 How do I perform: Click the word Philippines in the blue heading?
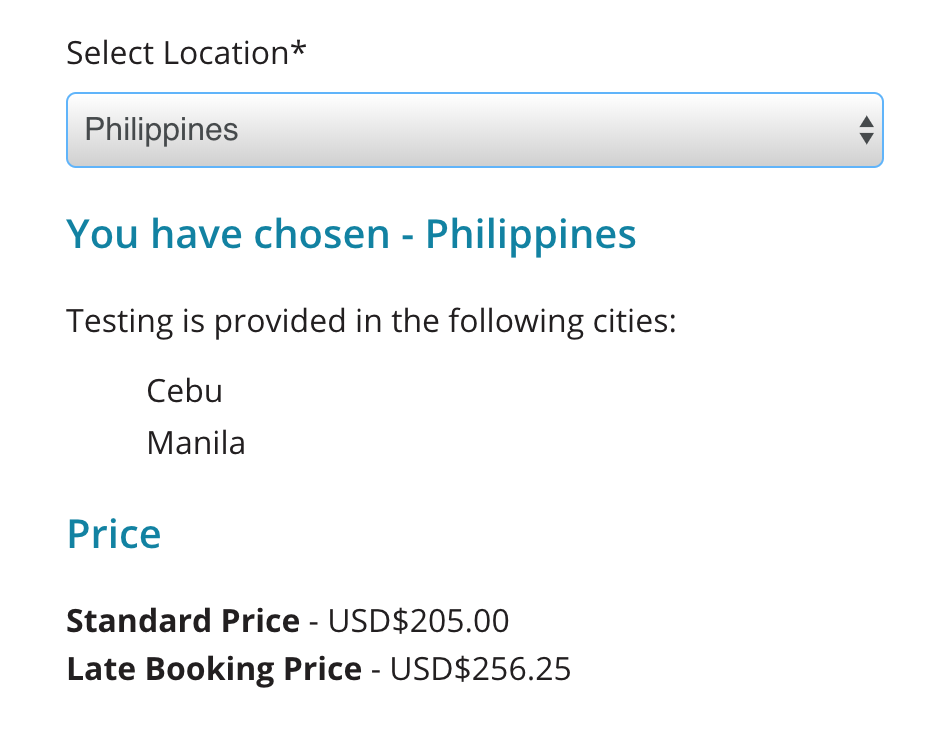[531, 234]
